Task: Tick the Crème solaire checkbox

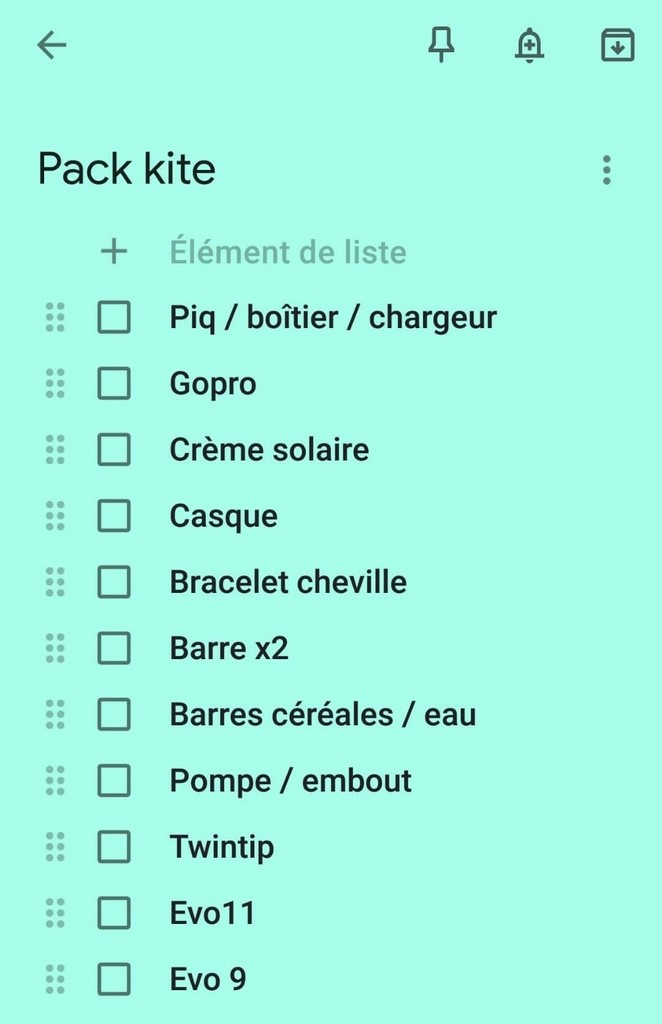Action: (x=114, y=450)
